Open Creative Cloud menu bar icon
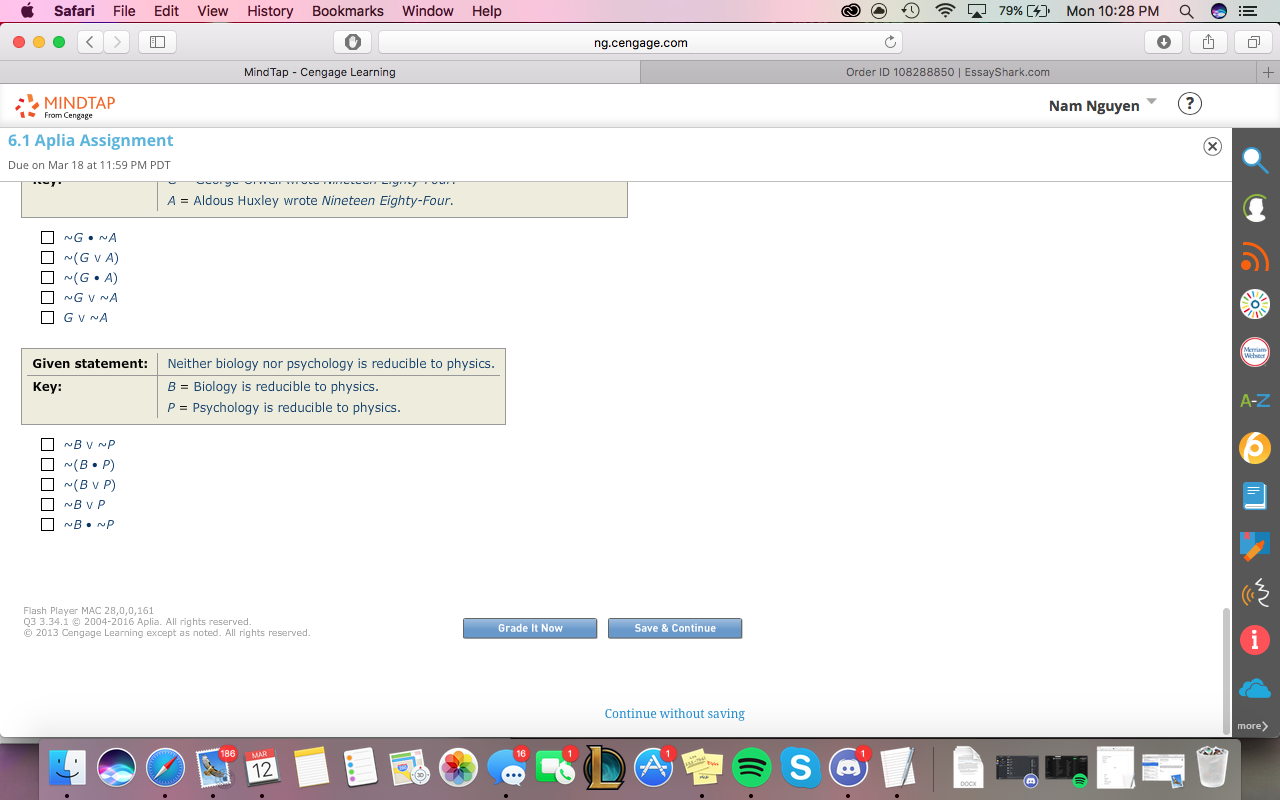This screenshot has height=800, width=1280. tap(851, 11)
